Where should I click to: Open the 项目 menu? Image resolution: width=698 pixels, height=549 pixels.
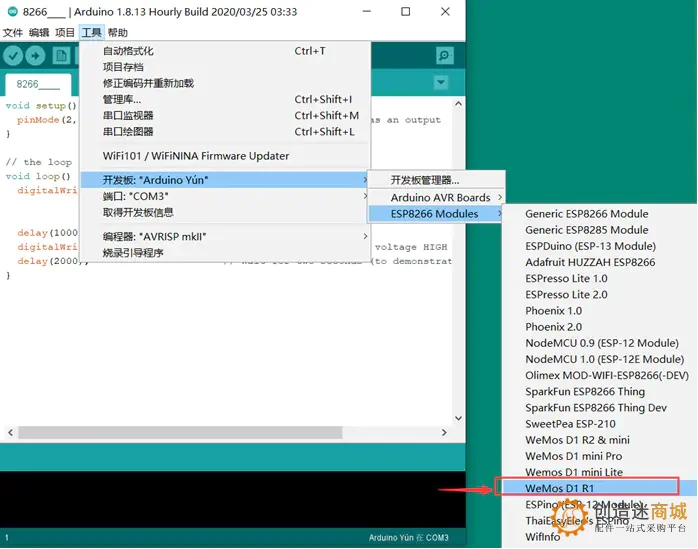point(65,33)
